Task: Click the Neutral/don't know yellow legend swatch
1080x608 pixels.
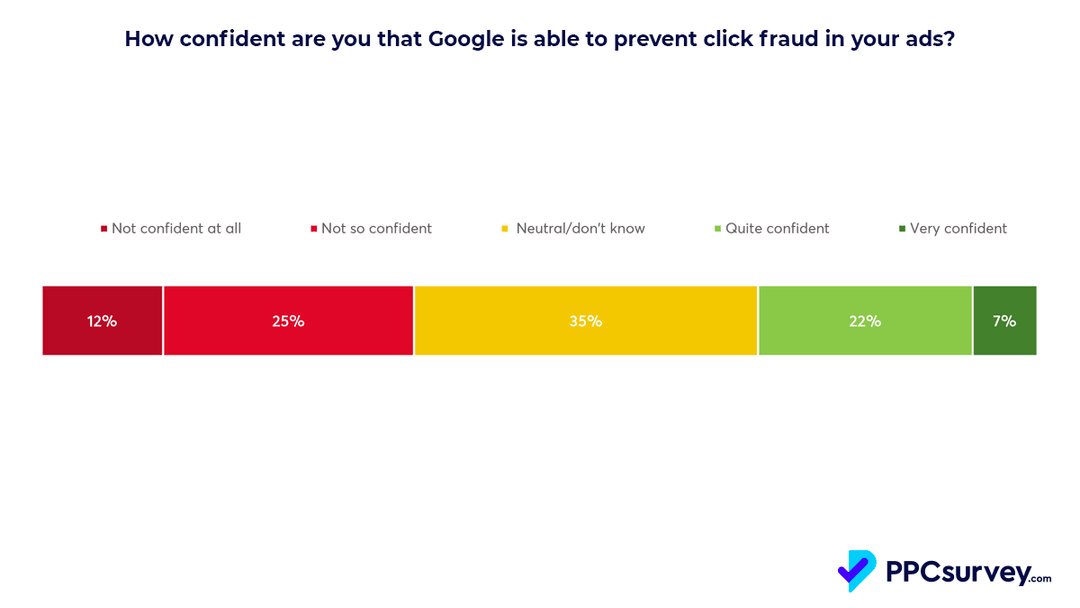Action: (x=505, y=229)
